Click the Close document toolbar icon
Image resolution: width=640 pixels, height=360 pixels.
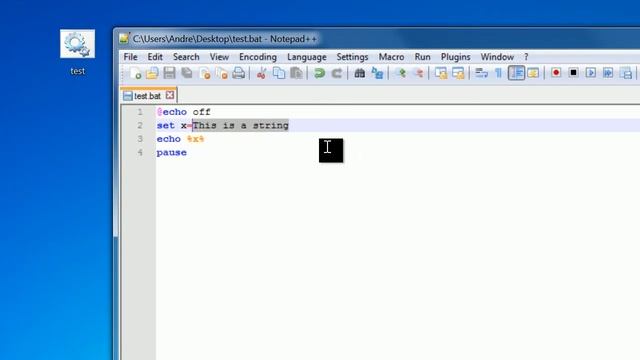coord(205,73)
